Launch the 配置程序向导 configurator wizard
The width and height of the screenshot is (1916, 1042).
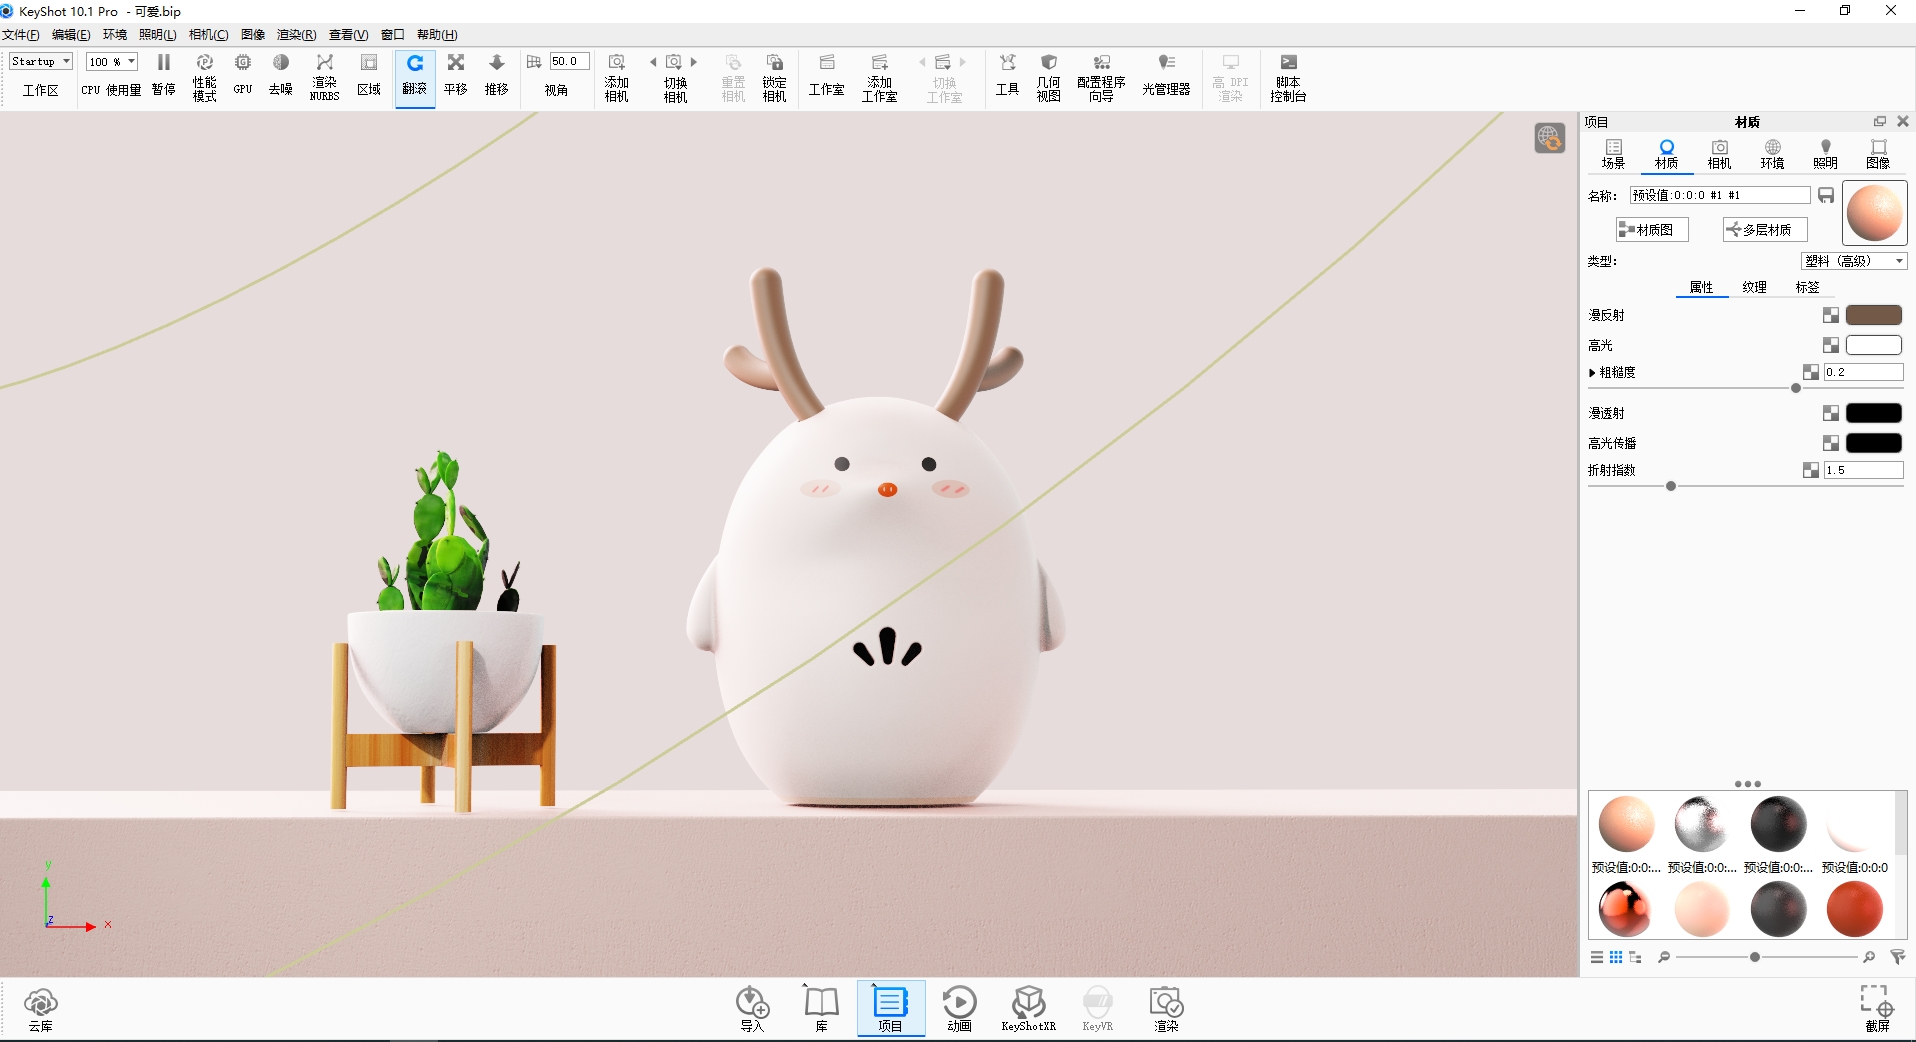pyautogui.click(x=1102, y=77)
